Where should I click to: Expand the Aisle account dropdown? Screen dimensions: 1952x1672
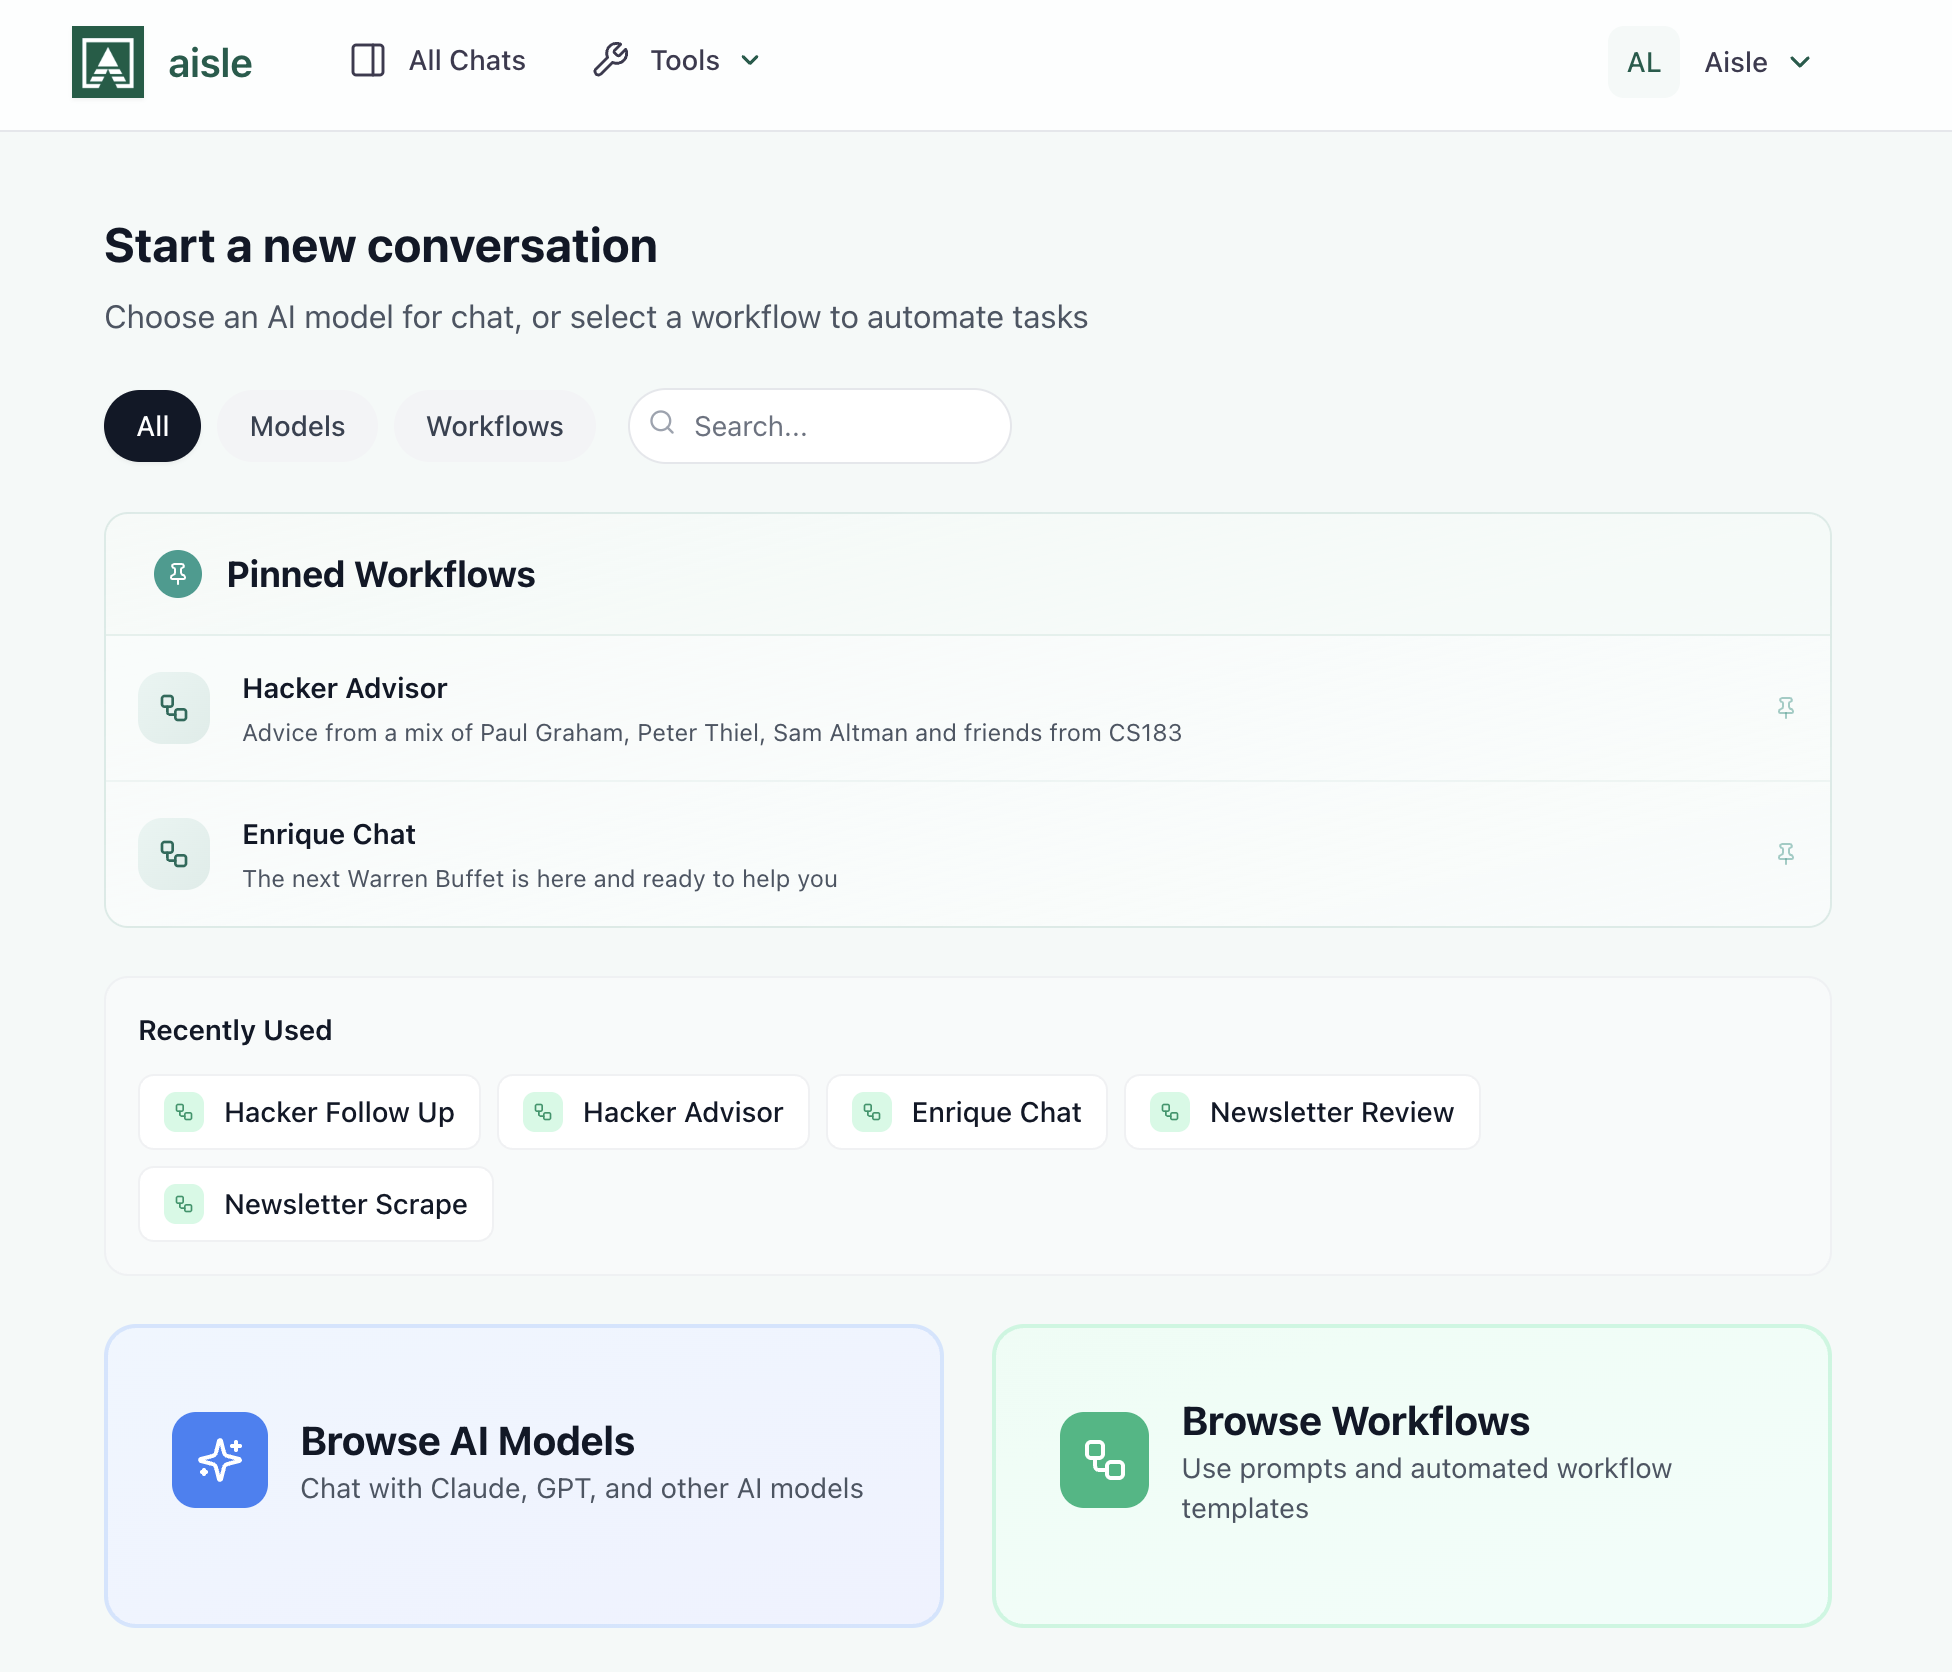pos(1758,62)
